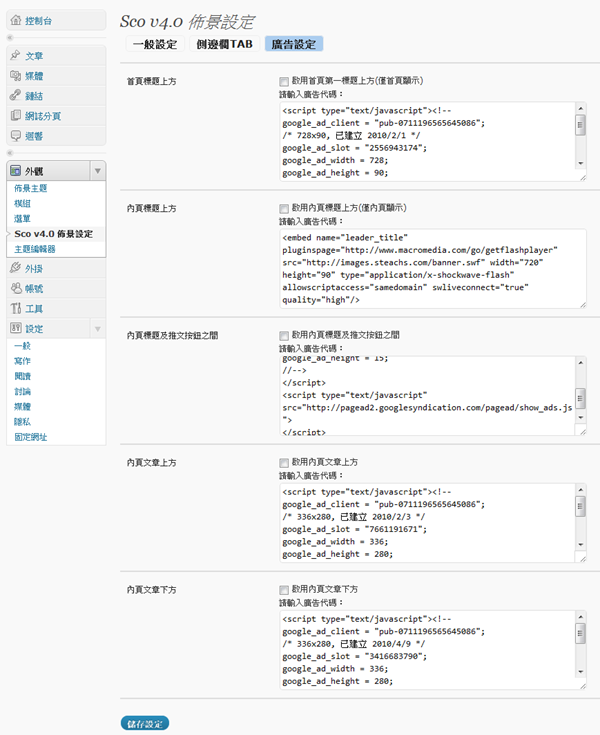Open 外觀 via its appearance icon
Image resolution: width=600 pixels, height=735 pixels.
click(16, 171)
